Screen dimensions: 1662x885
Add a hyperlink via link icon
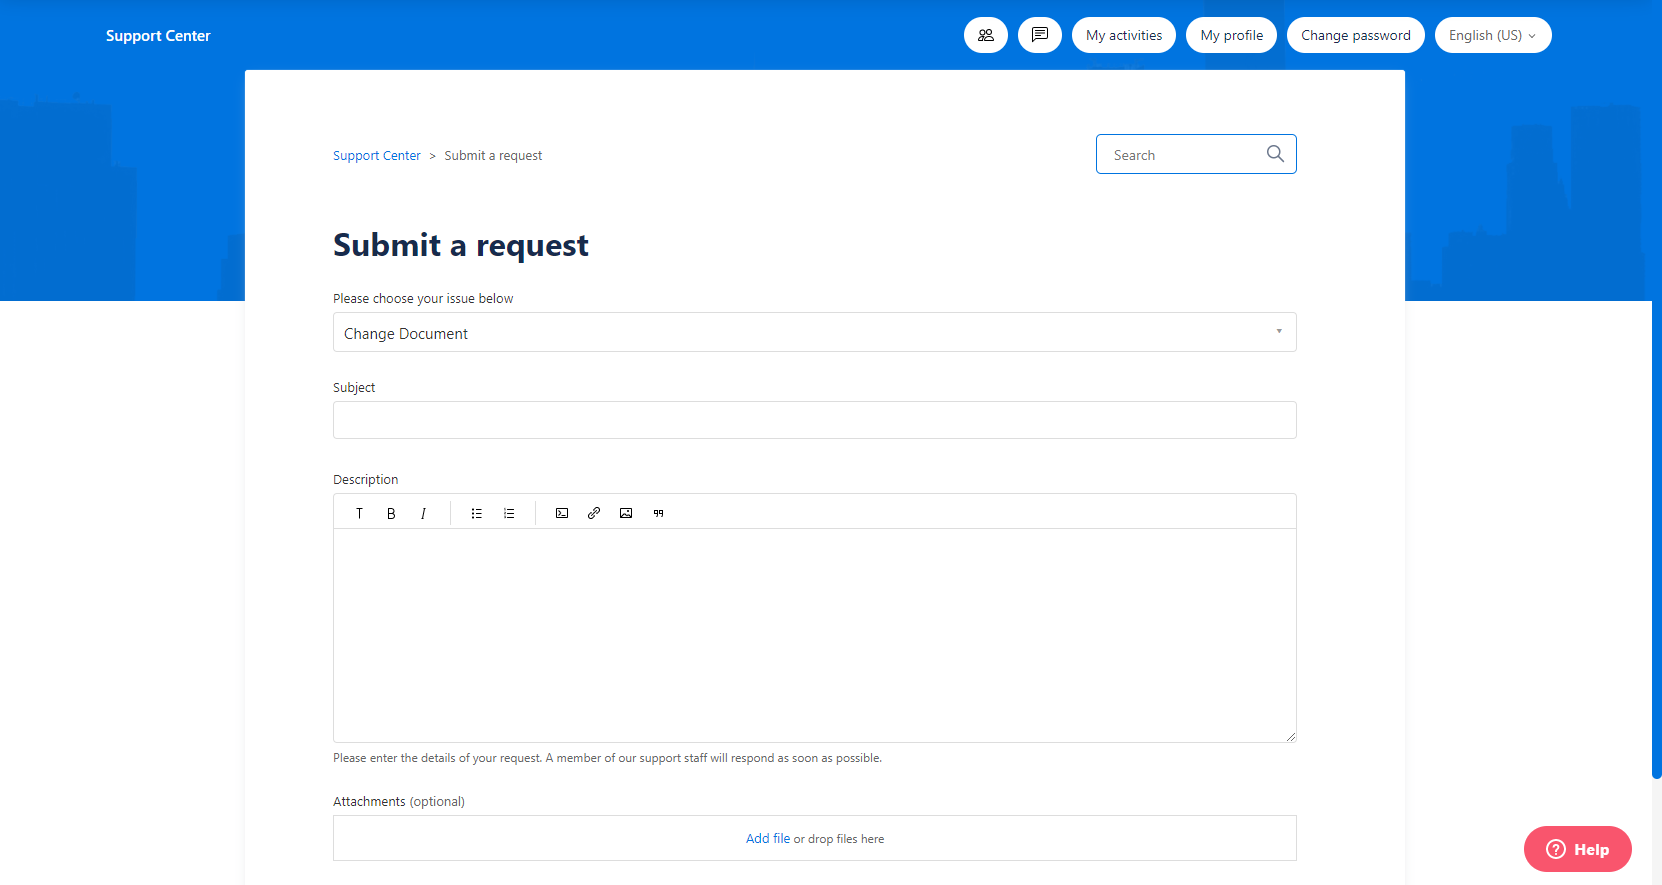pos(594,513)
